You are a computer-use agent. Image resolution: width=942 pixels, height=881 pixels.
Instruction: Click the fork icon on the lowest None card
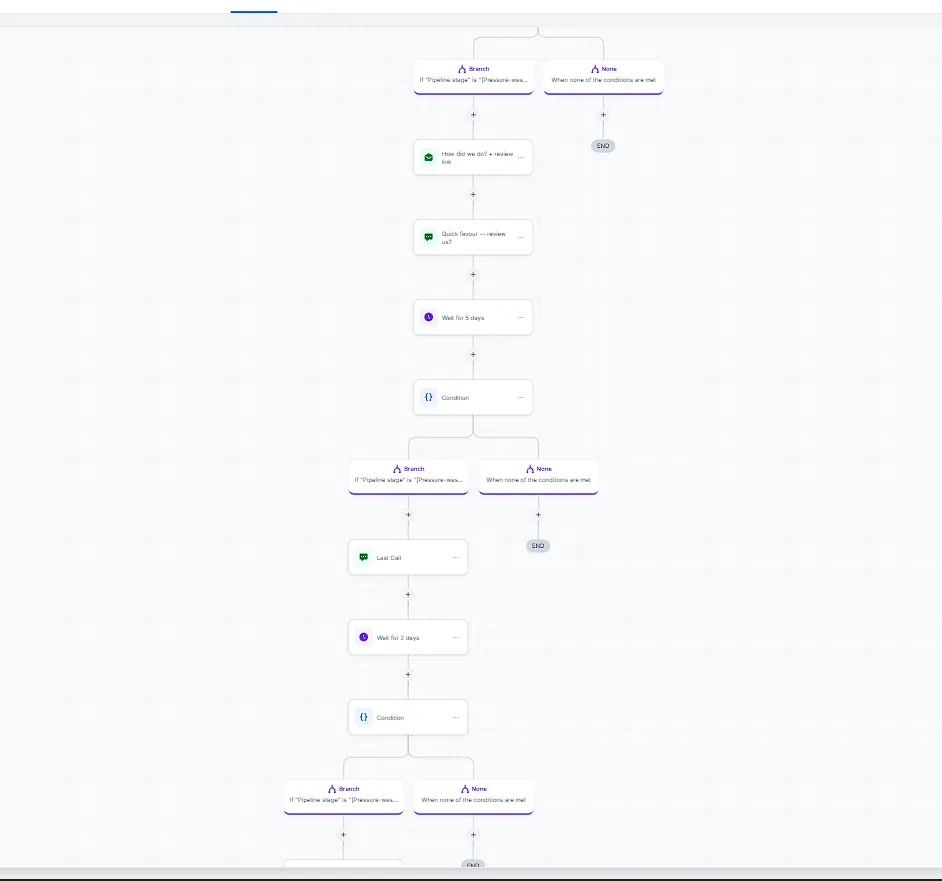coord(465,789)
